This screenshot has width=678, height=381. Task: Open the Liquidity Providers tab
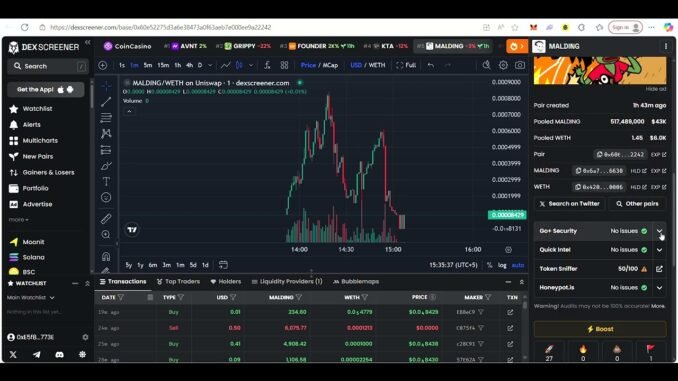[287, 282]
